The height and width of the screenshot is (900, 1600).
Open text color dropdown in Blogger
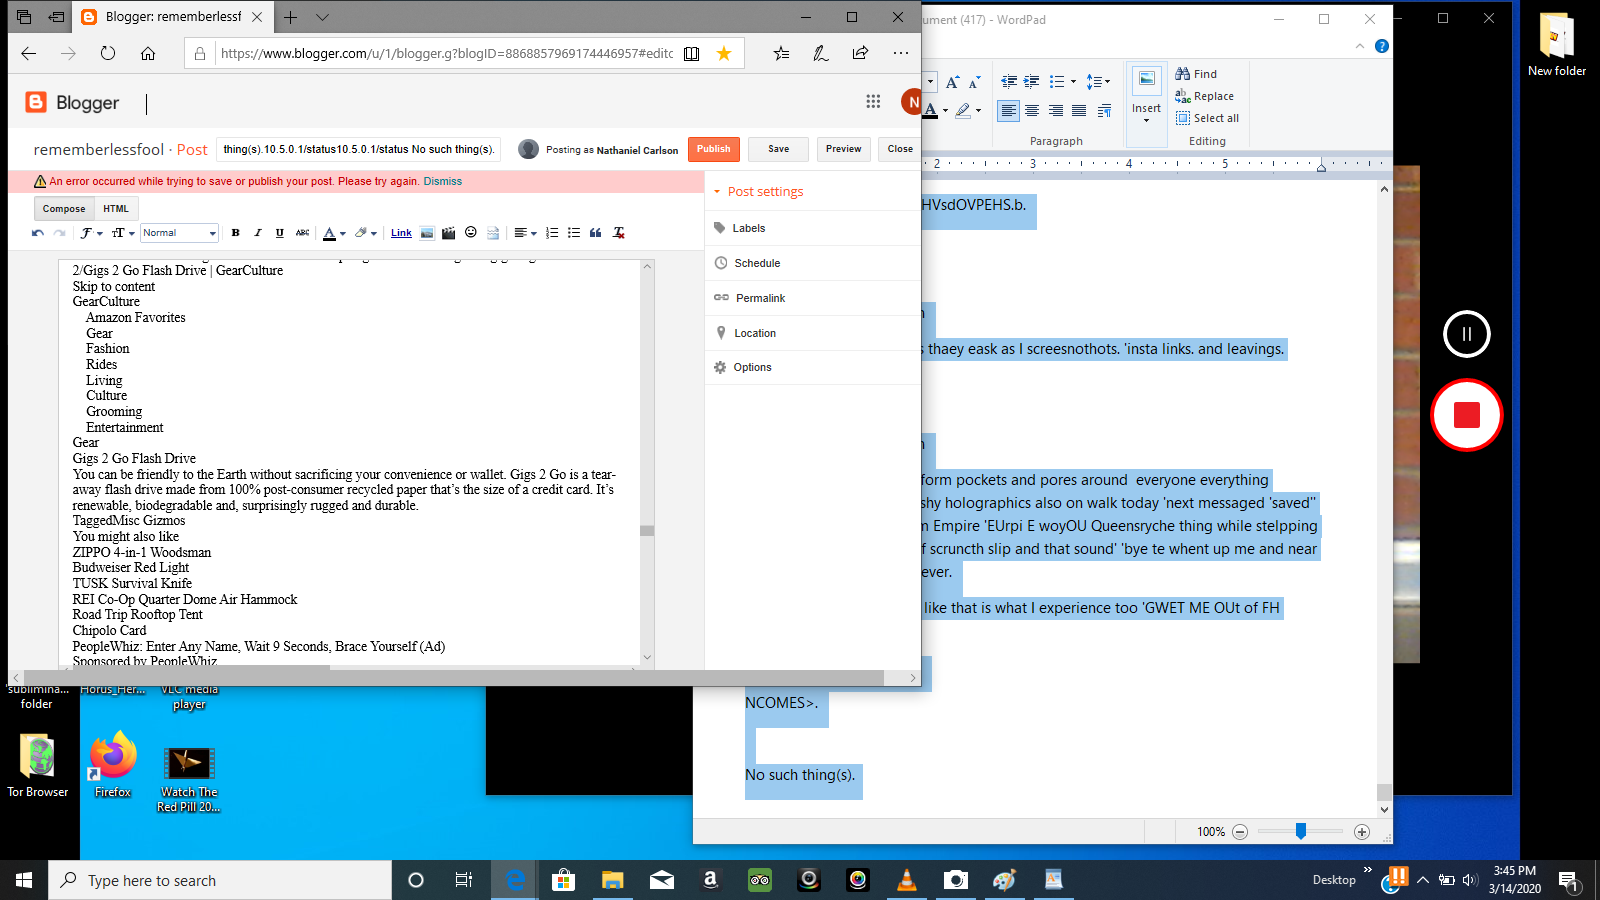[x=334, y=233]
